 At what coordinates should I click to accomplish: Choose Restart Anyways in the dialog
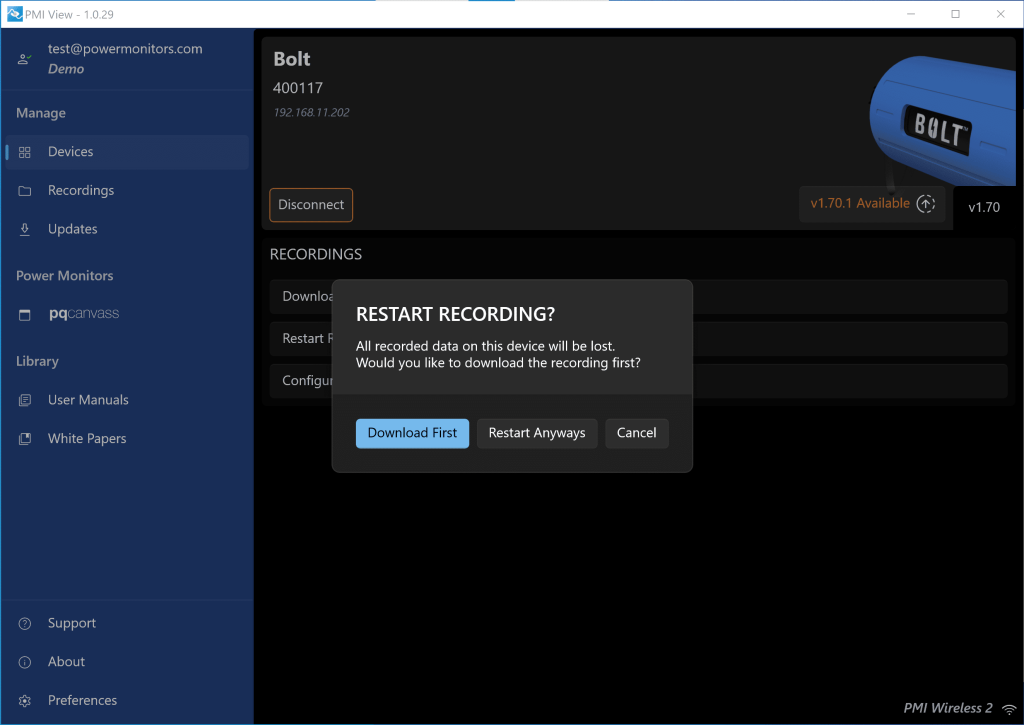point(537,433)
